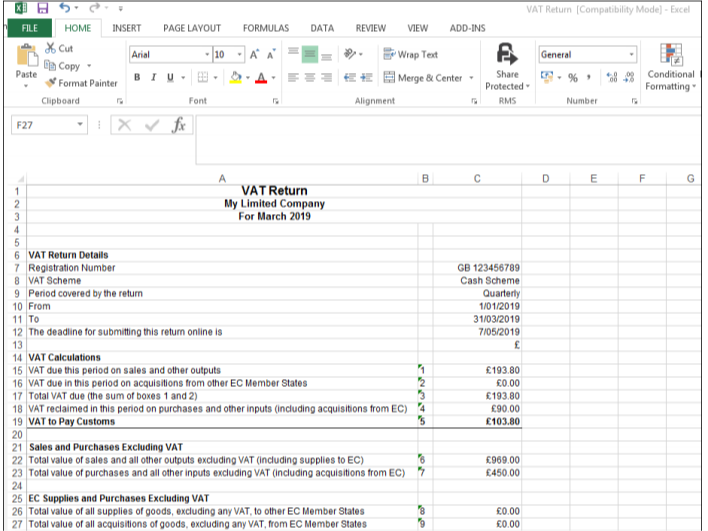
Task: Click Accounting Number Format currency icon
Action: 547,77
